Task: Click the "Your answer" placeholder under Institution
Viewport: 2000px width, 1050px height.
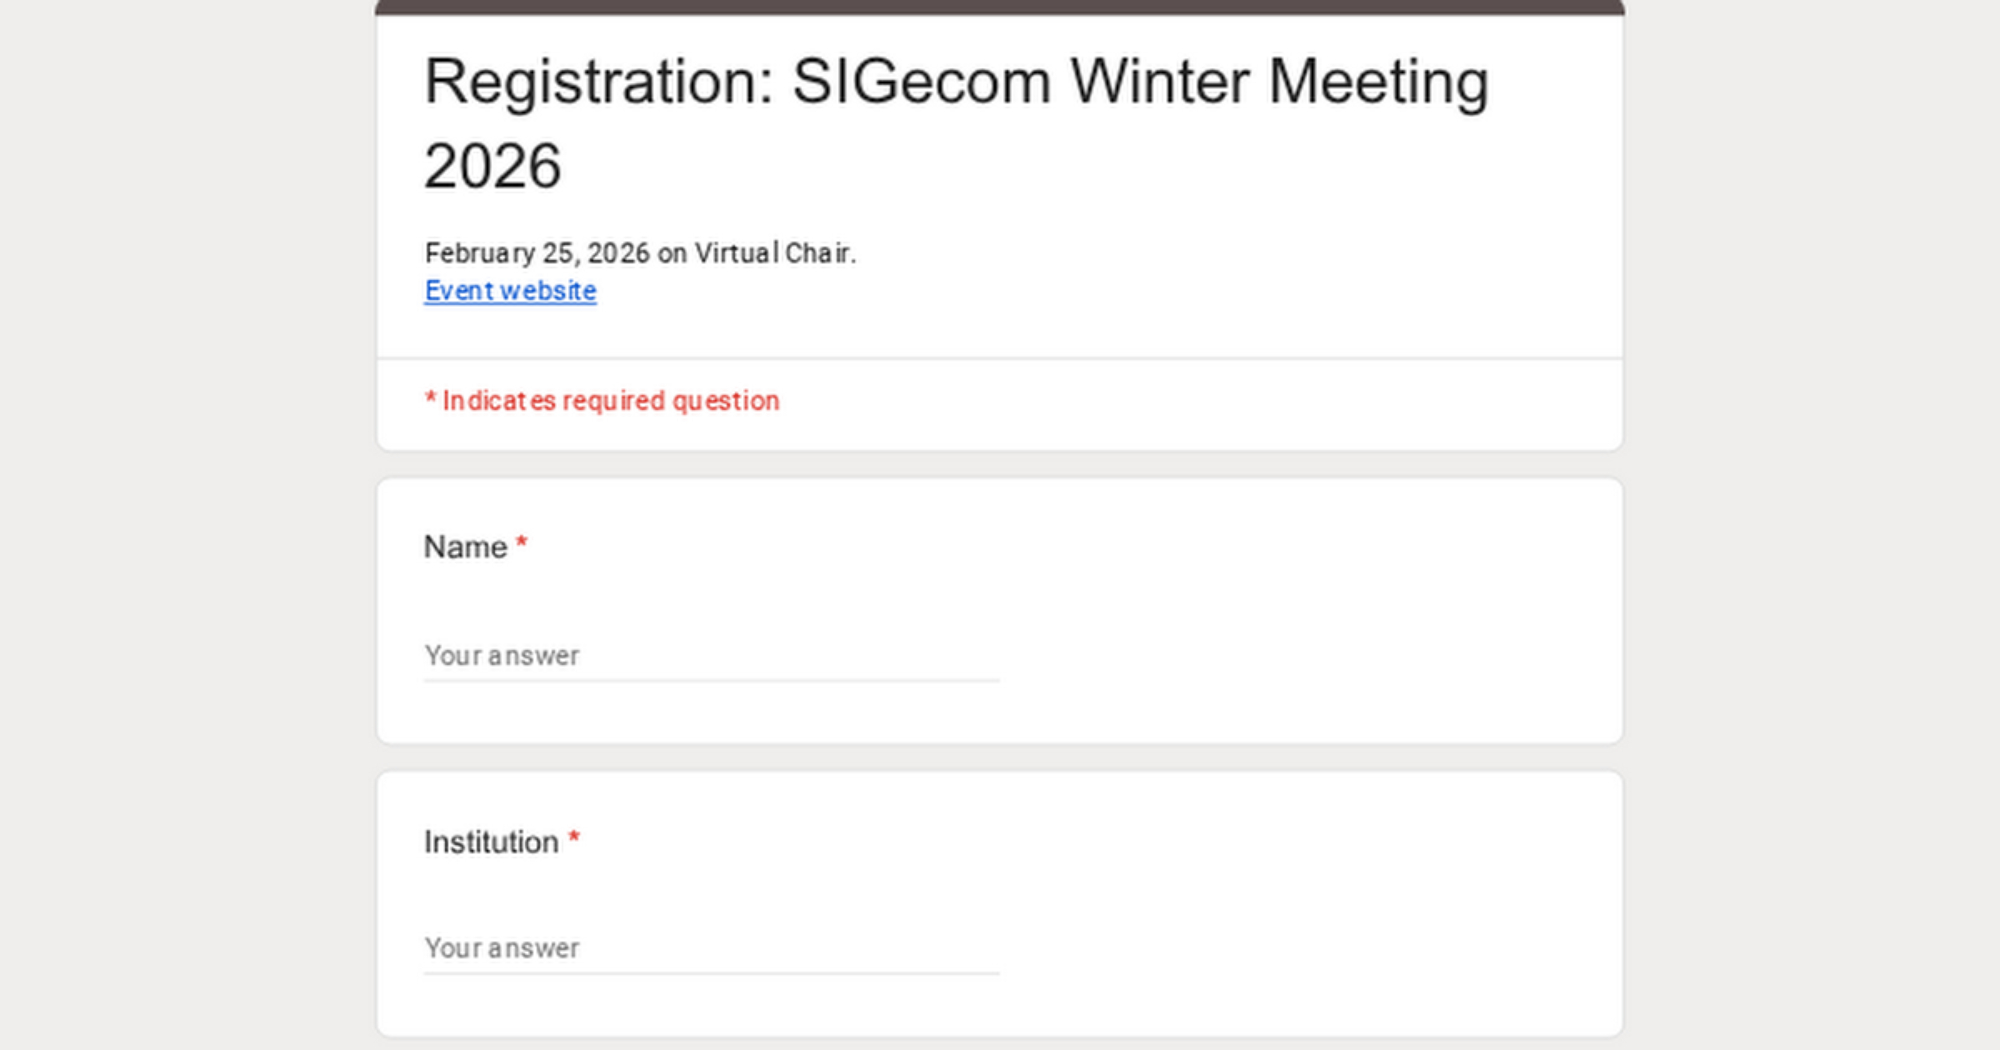Action: tap(502, 948)
